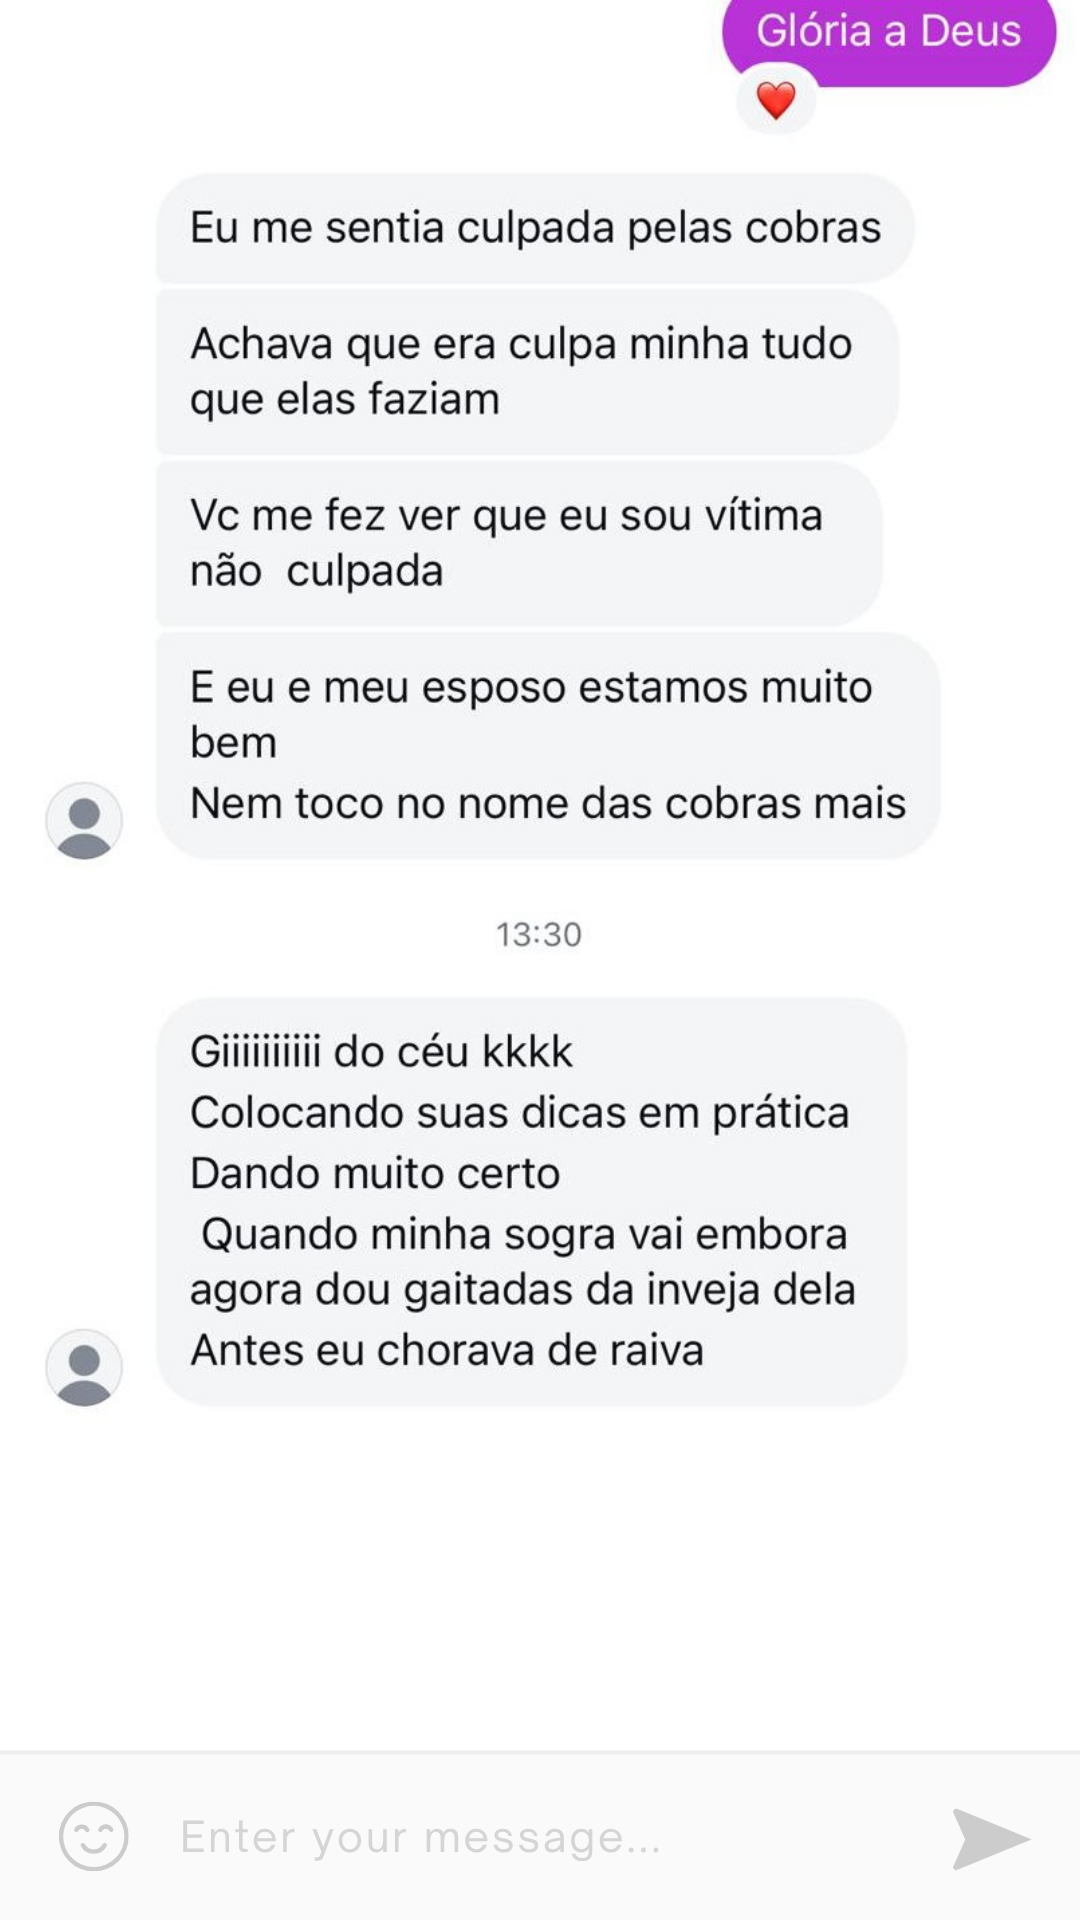Tap the line 'E eu e meu esposo estamos muito'
Screen dimensions: 1080x1920
(531, 688)
